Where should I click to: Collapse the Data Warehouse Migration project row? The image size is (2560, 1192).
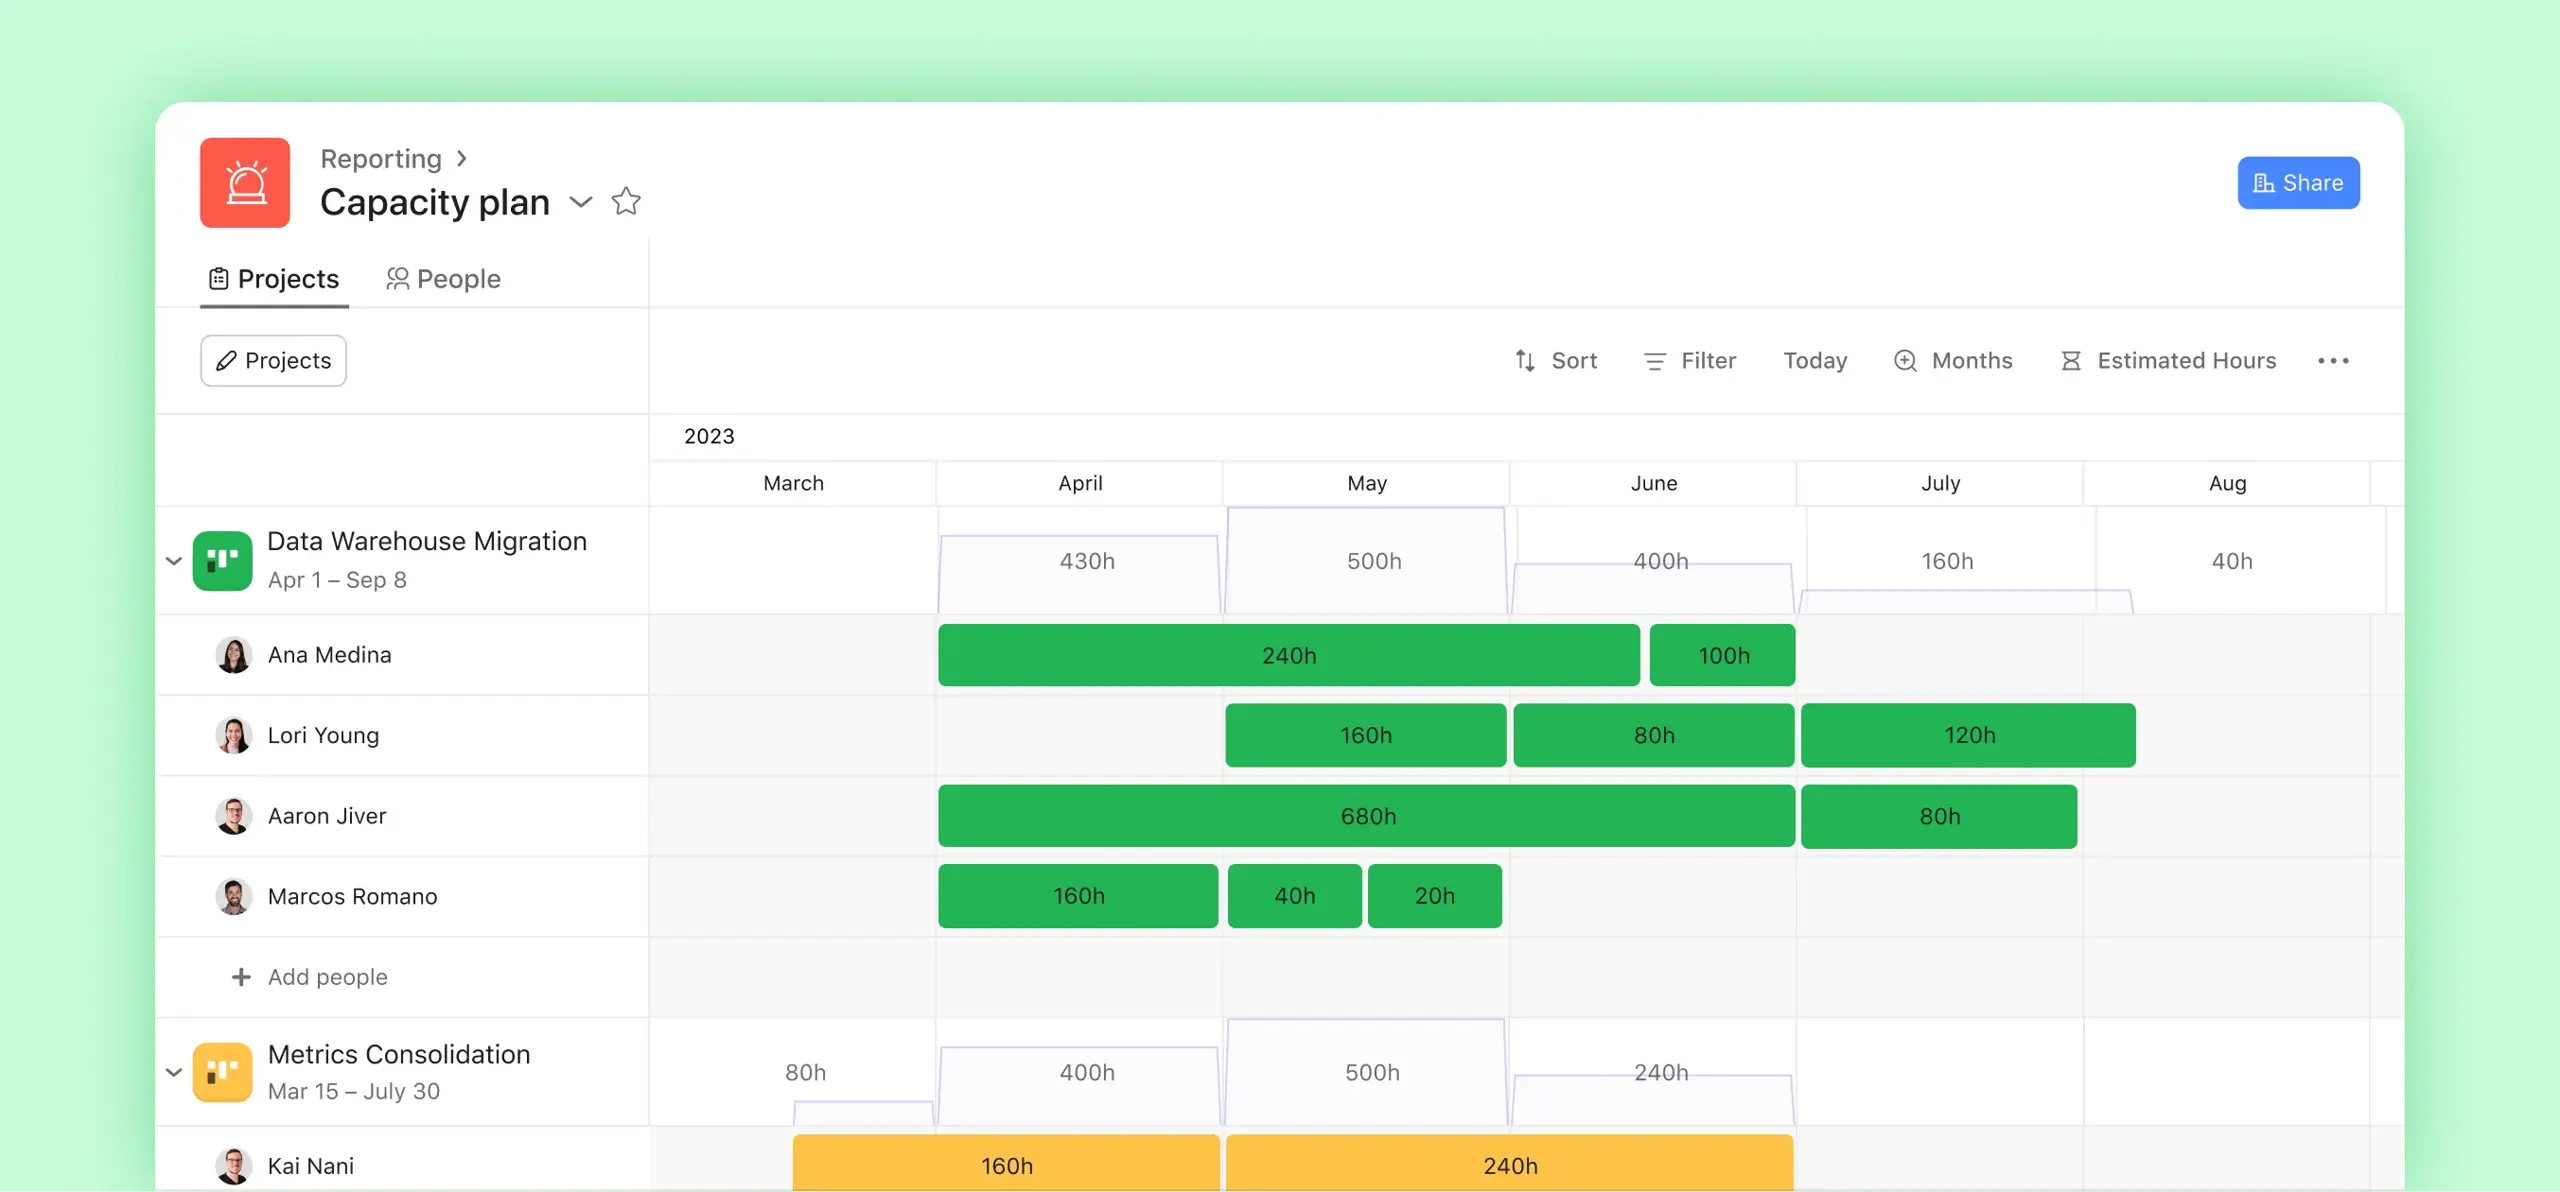[x=176, y=560]
